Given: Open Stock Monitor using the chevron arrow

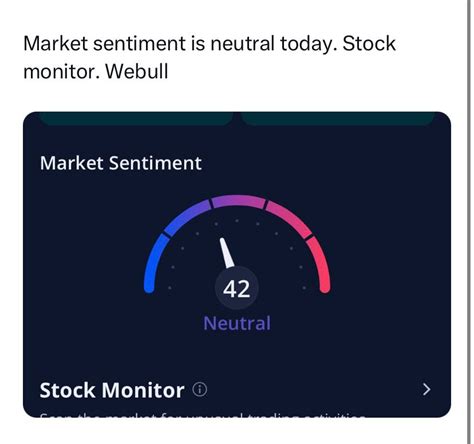Looking at the screenshot, I should [426, 389].
